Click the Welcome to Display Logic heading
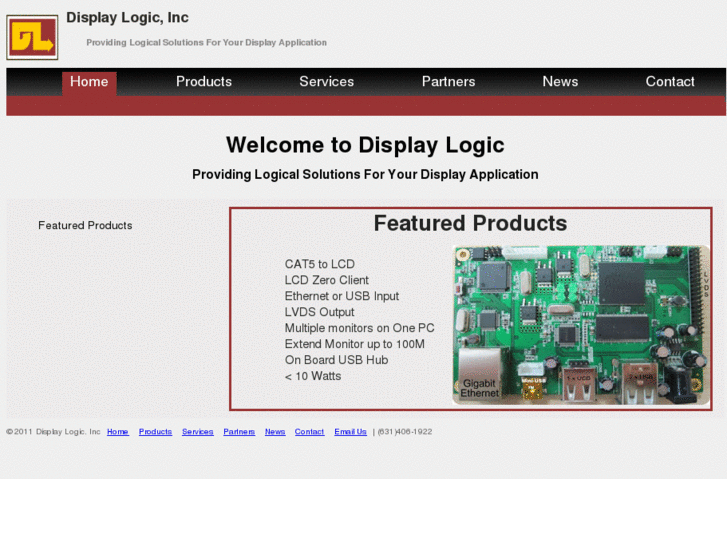Screen dimensions: 727x545 pos(365,145)
